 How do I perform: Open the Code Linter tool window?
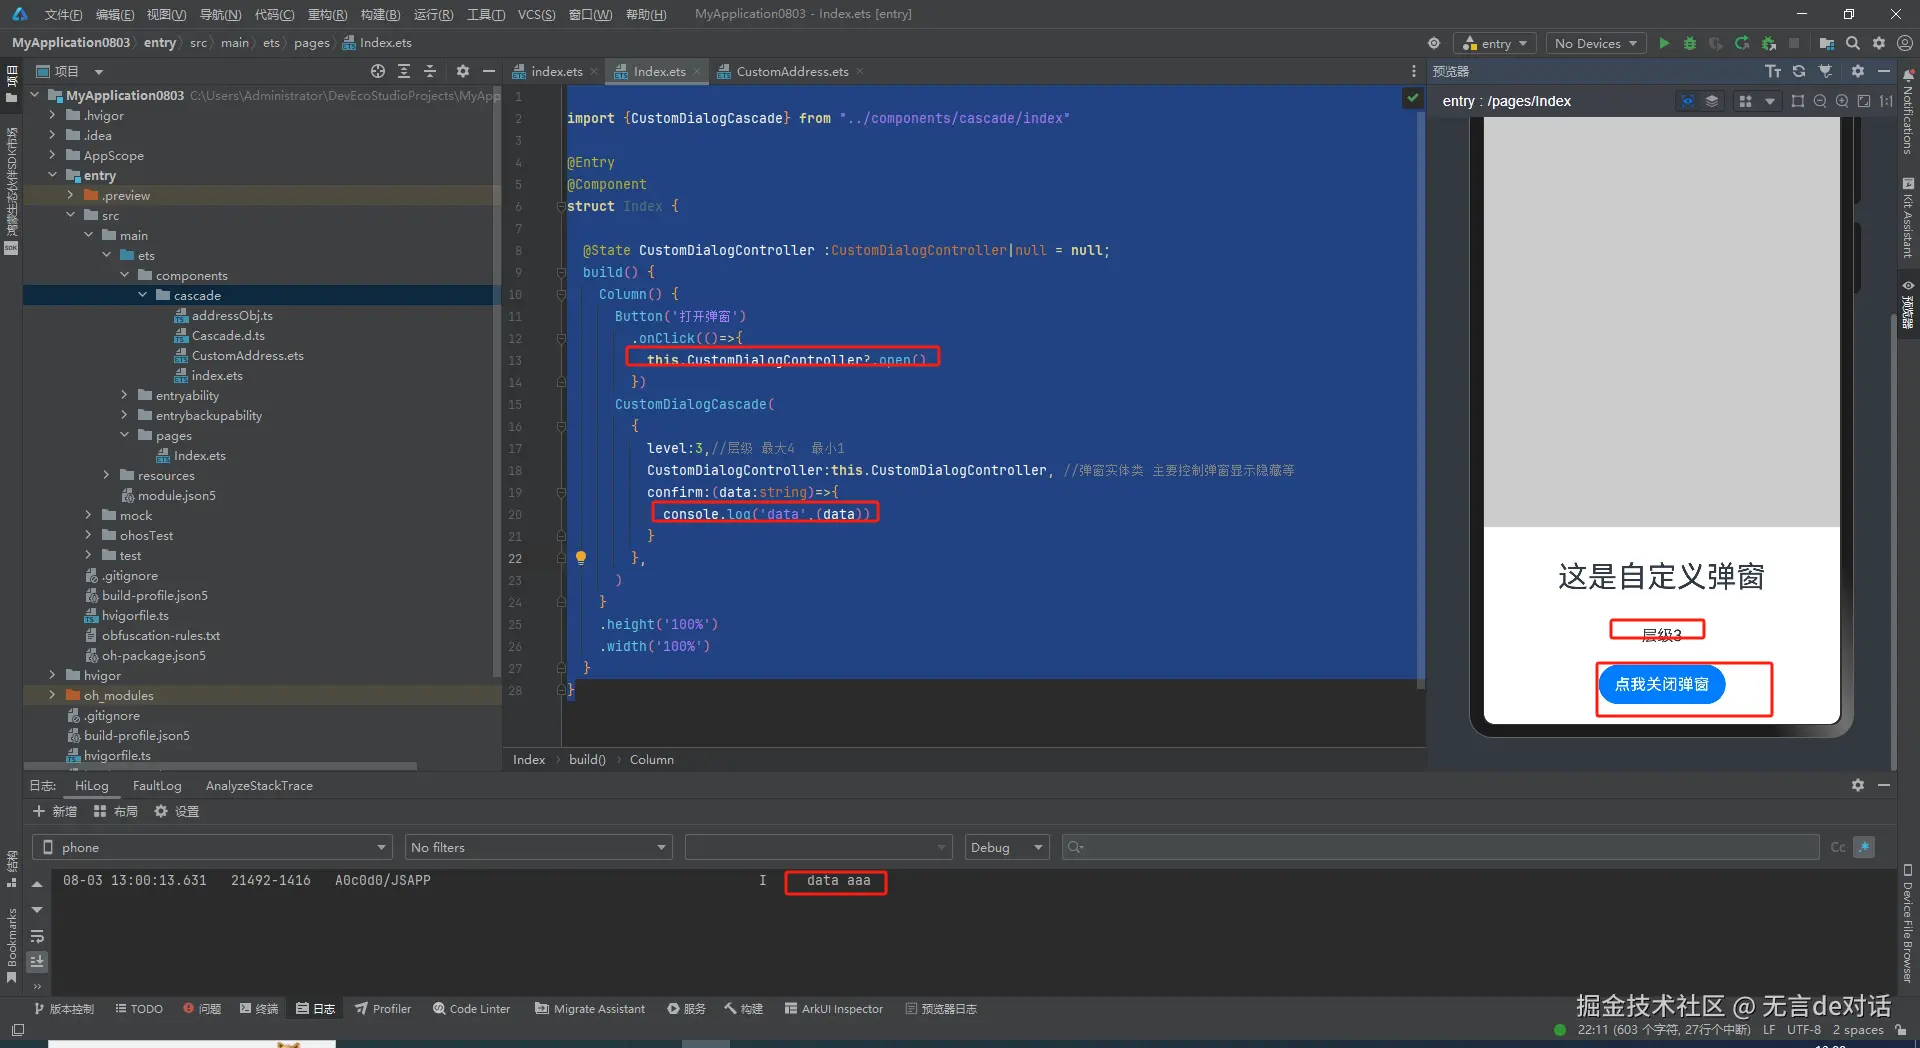pos(471,1008)
